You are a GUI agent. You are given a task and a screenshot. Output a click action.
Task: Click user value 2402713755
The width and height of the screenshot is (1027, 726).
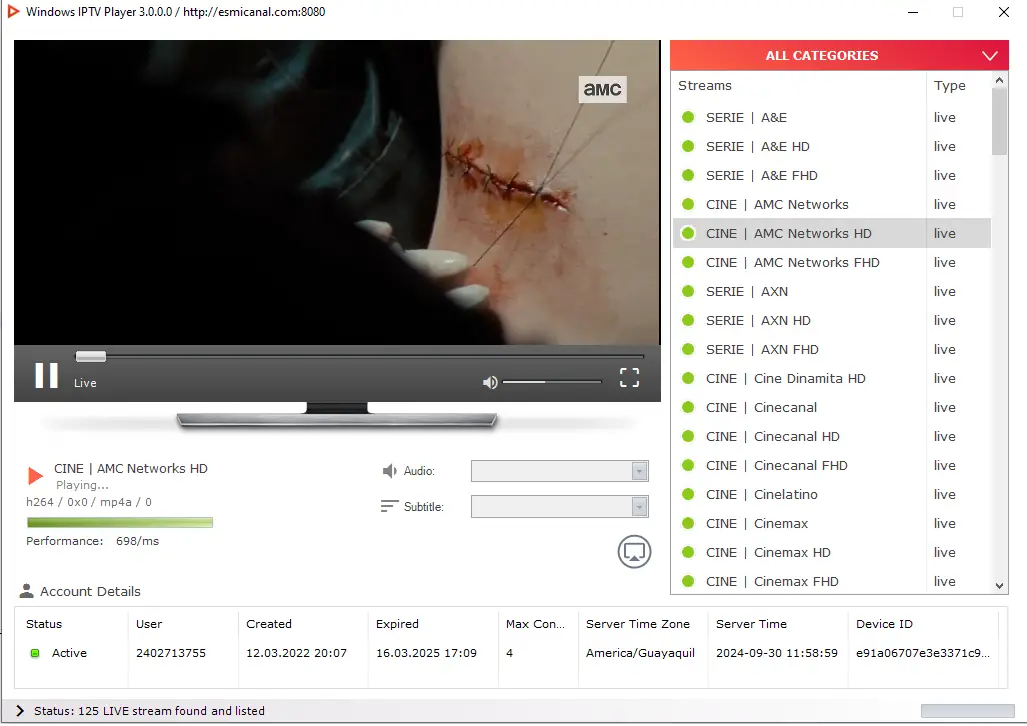[171, 653]
